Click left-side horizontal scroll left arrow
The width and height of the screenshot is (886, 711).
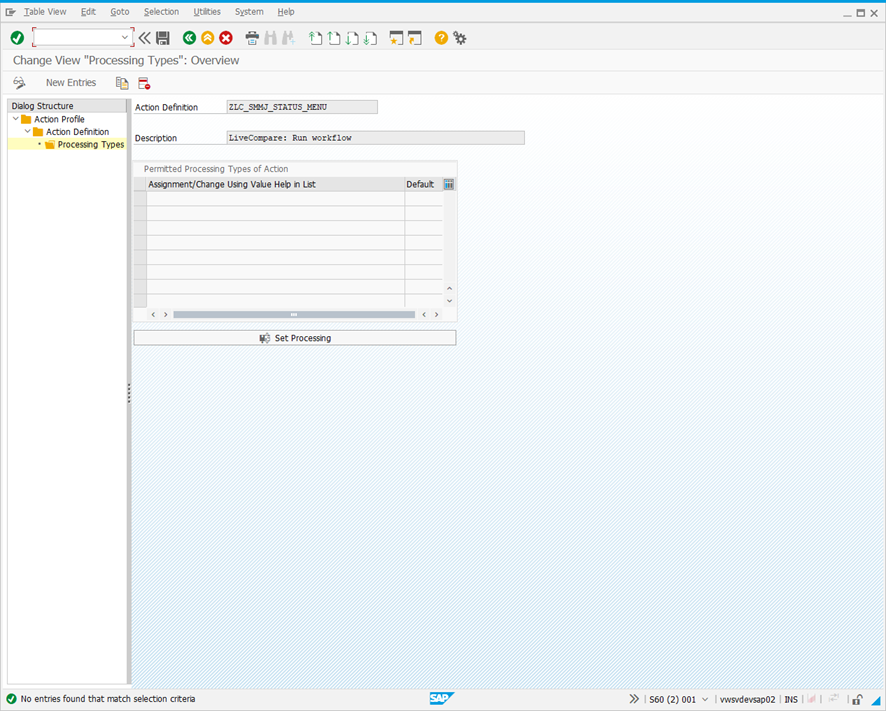(x=153, y=314)
